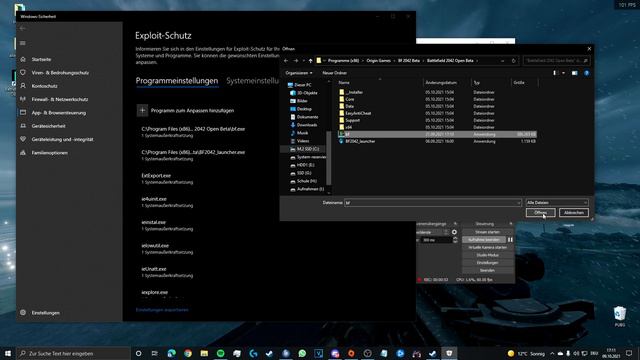The height and width of the screenshot is (360, 640).
Task: Toggle the preview pane in file dialog
Action: pos(574,73)
